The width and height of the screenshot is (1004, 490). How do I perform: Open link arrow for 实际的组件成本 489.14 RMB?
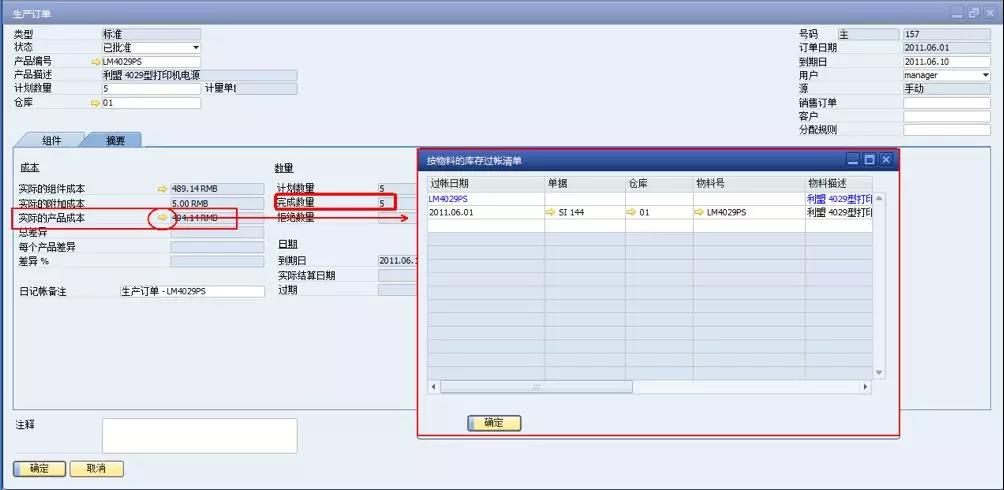coord(162,188)
